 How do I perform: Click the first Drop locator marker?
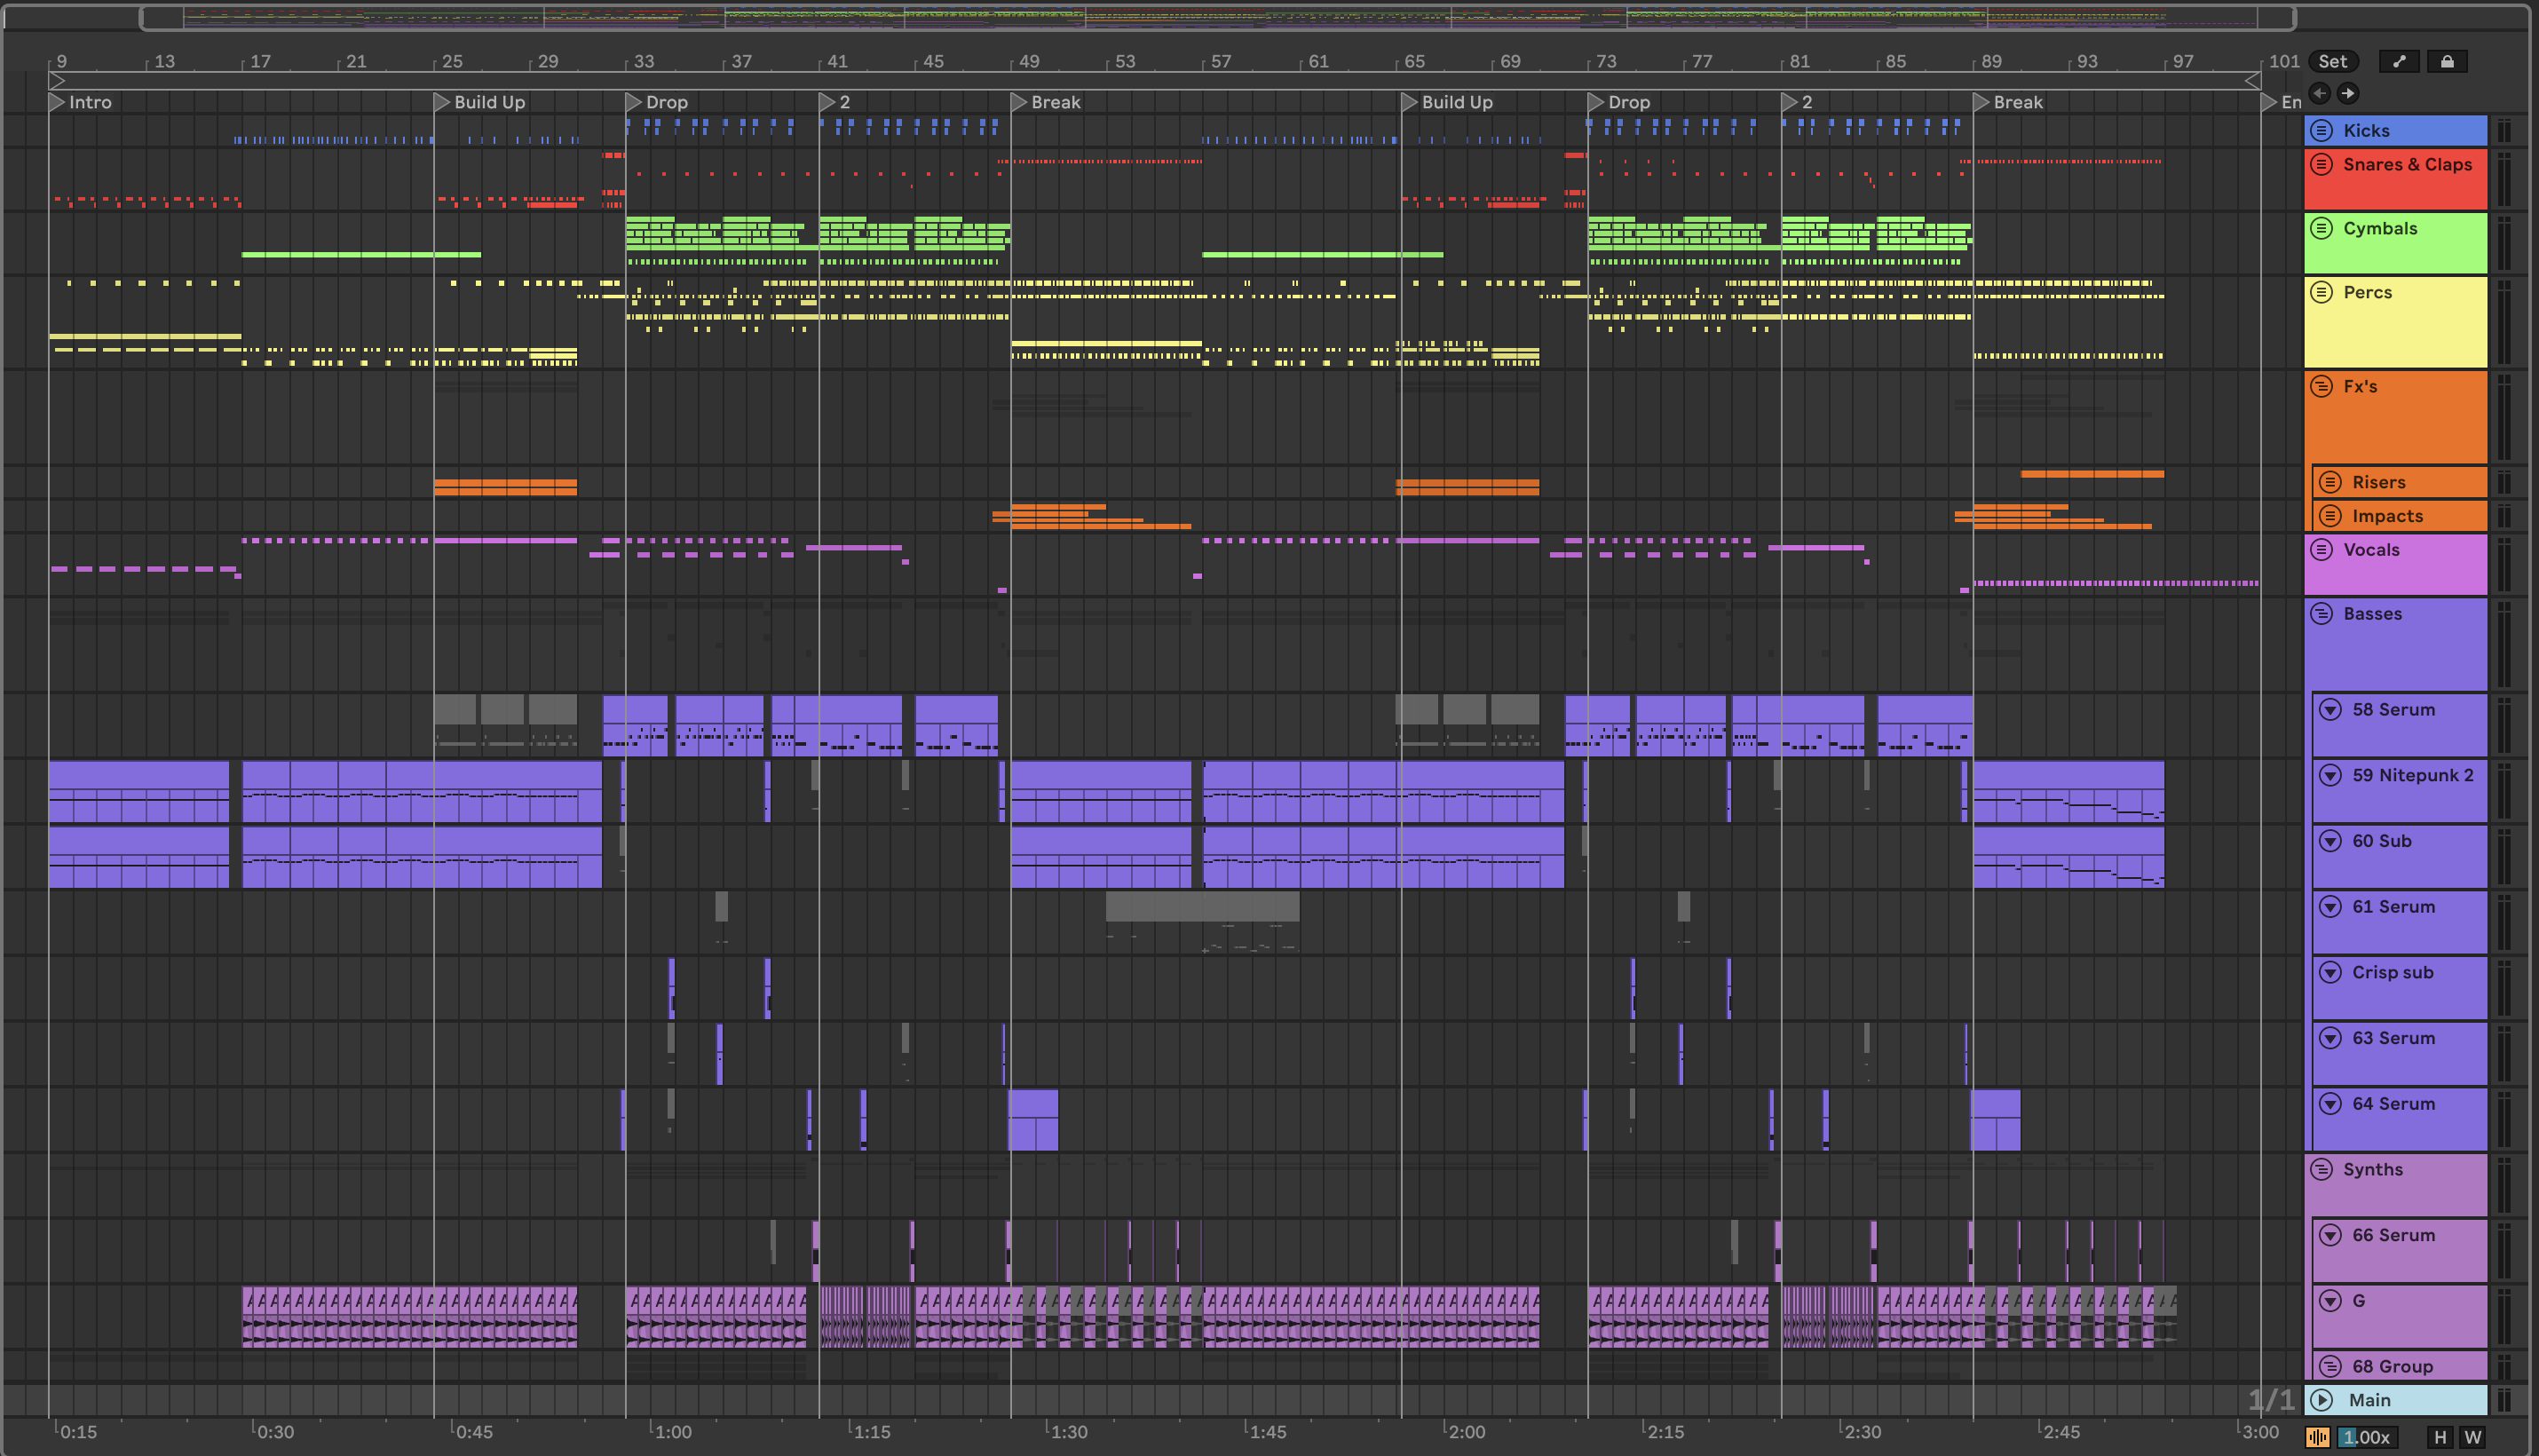point(633,102)
